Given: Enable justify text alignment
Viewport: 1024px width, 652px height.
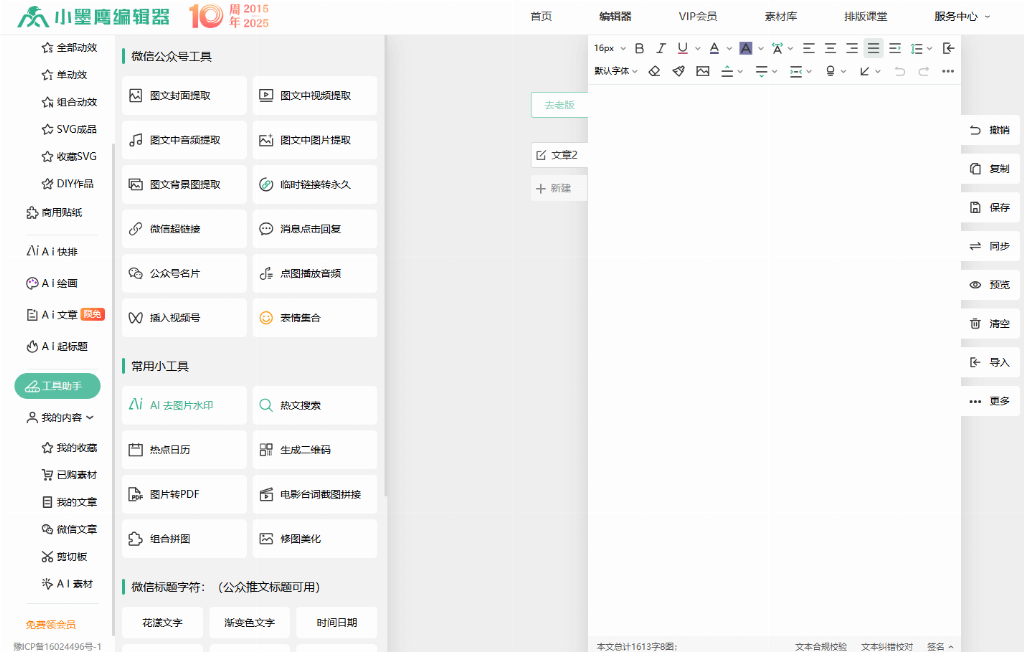Looking at the screenshot, I should point(873,48).
